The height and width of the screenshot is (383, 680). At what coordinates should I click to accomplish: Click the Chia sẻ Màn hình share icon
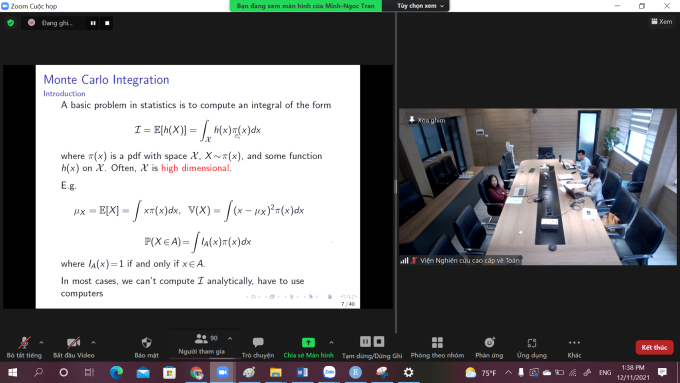(308, 342)
